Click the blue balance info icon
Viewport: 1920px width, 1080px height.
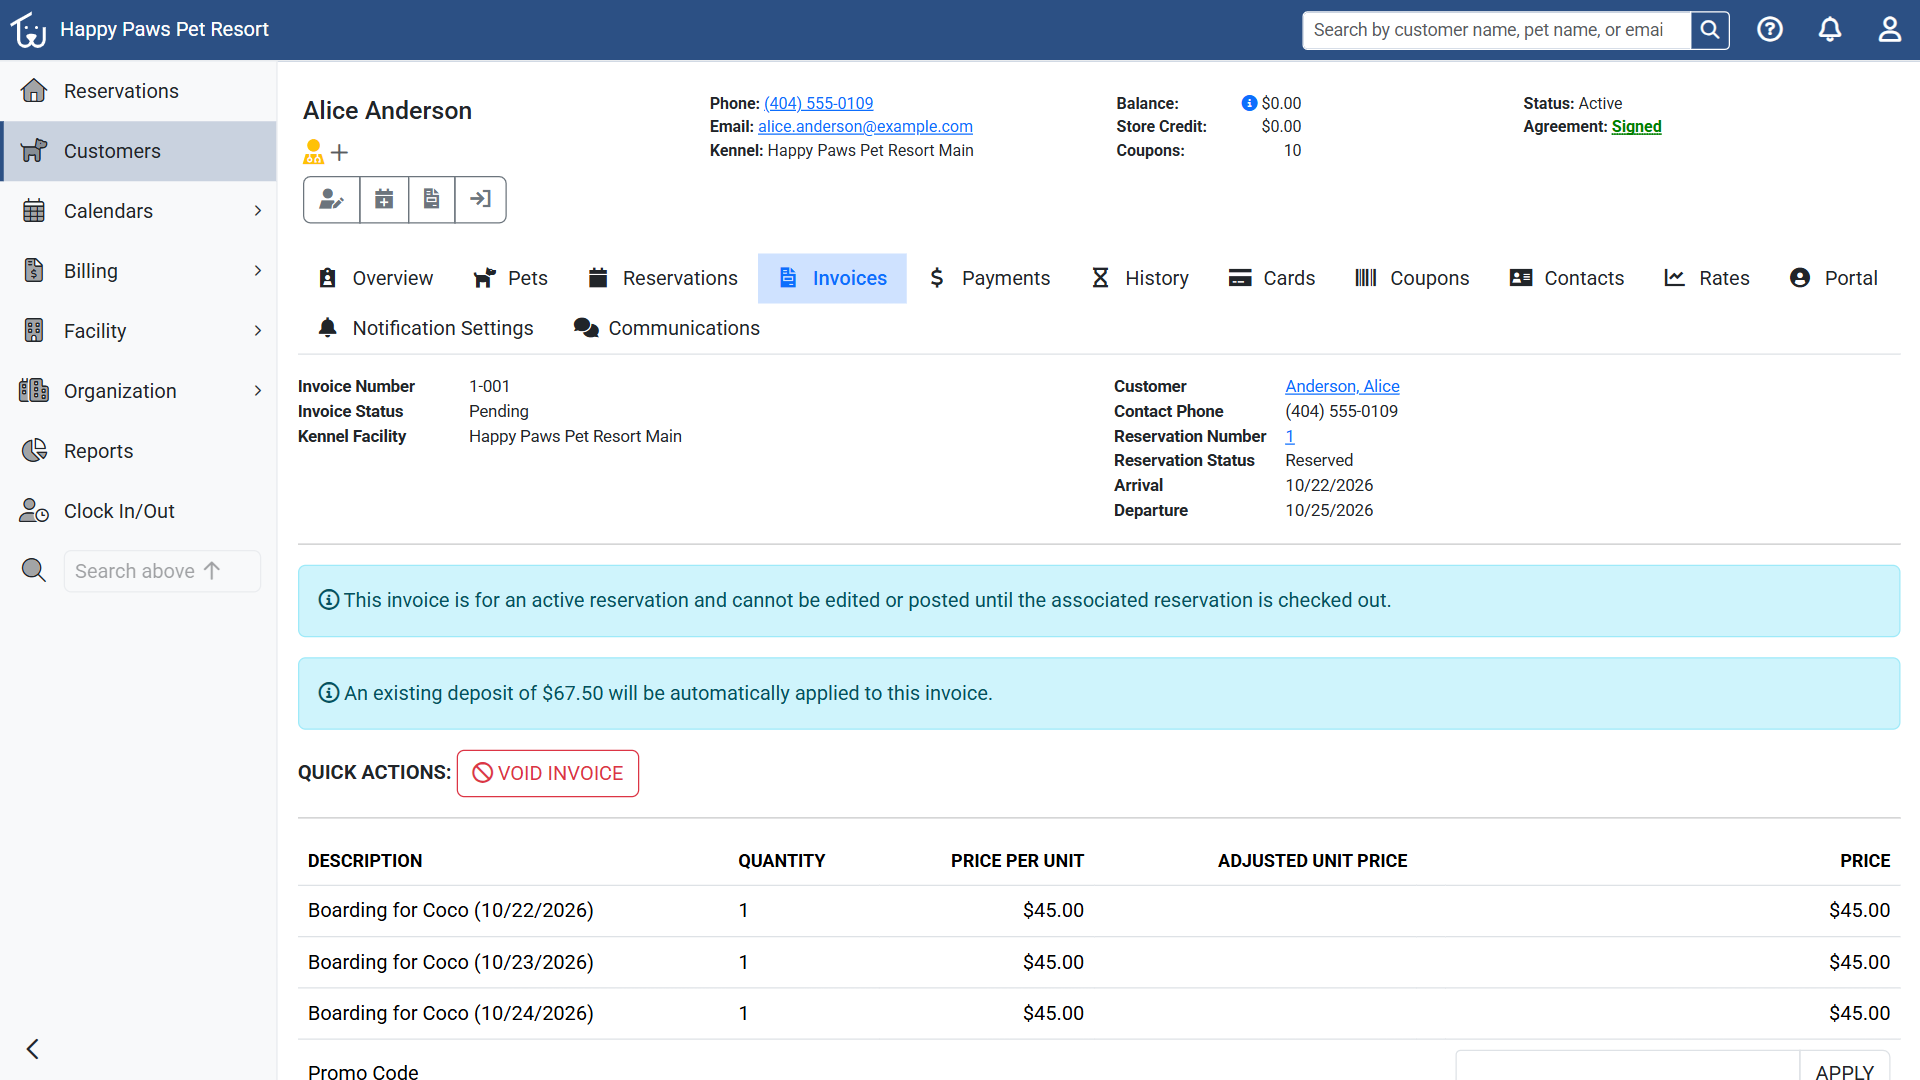(1249, 103)
